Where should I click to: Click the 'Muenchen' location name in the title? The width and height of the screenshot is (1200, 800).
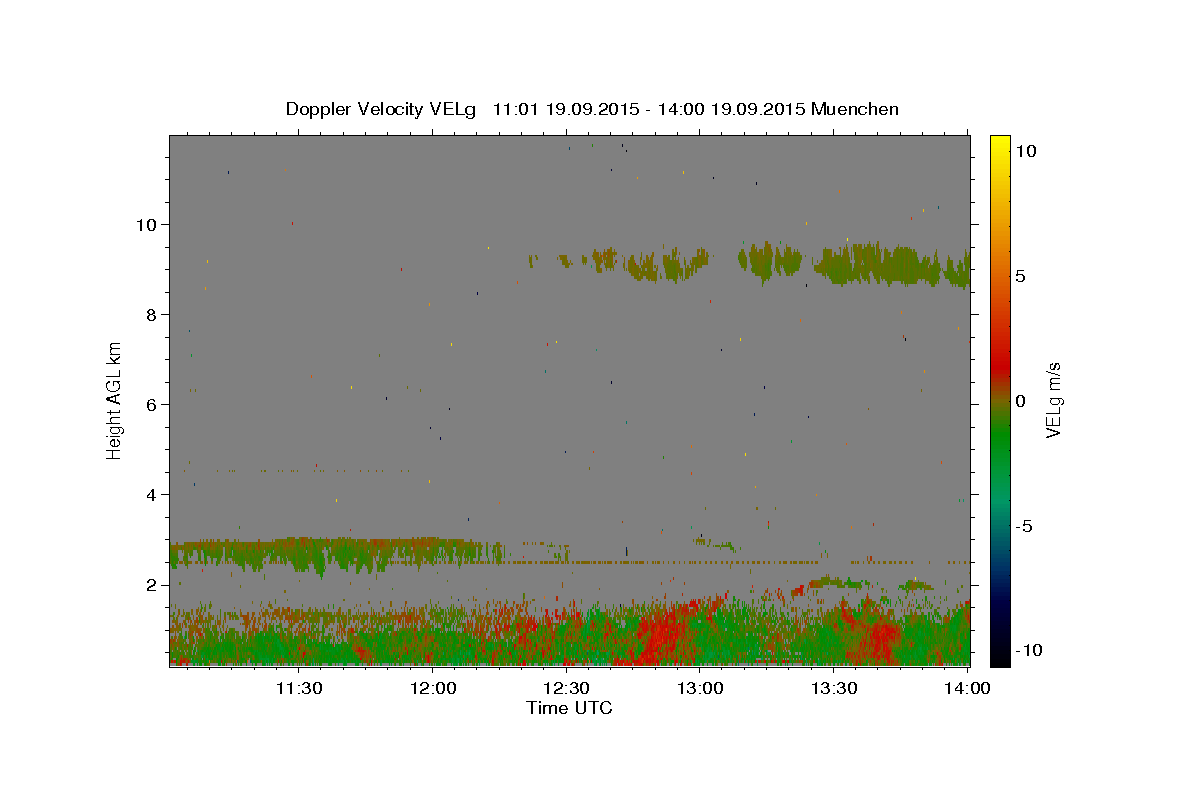click(855, 109)
